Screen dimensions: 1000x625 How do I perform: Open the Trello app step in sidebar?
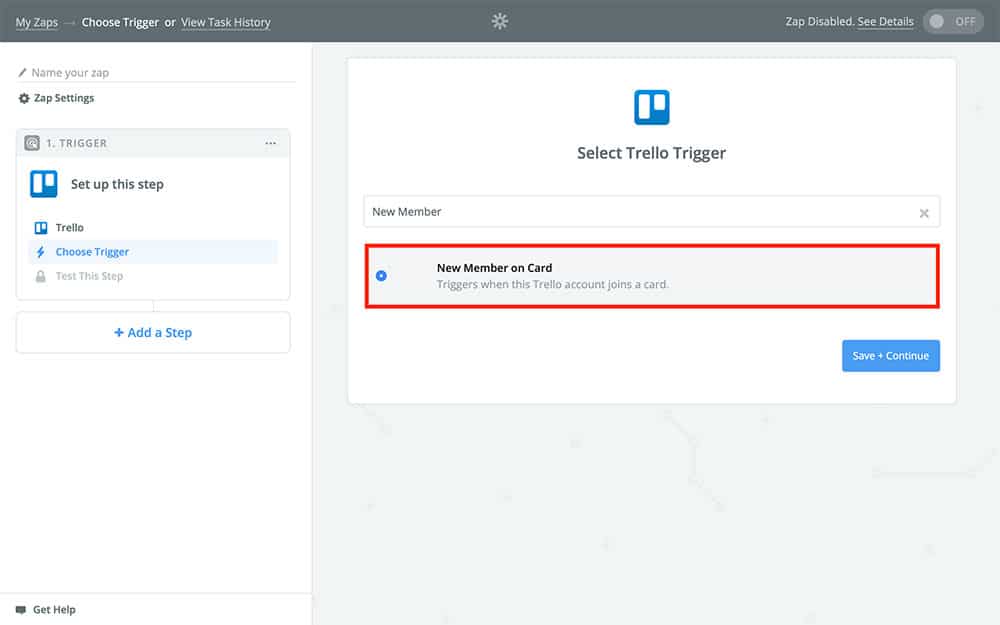point(69,228)
